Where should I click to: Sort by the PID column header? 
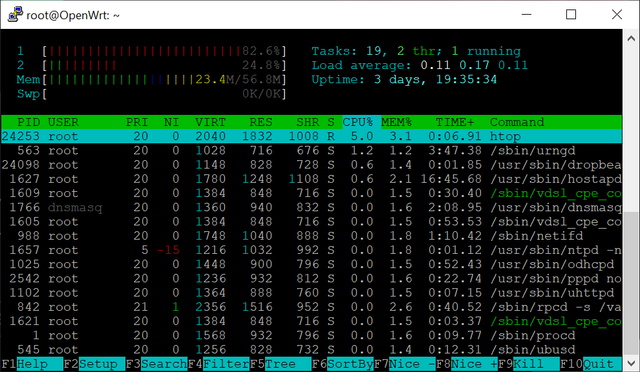pyautogui.click(x=29, y=122)
